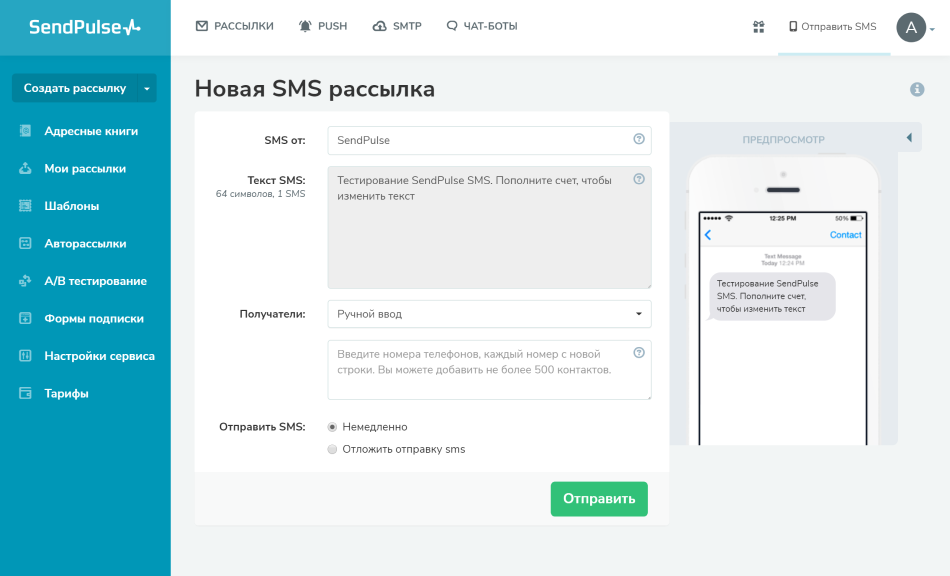The image size is (950, 576).
Task: Click the phone numbers input text area
Action: coord(490,370)
